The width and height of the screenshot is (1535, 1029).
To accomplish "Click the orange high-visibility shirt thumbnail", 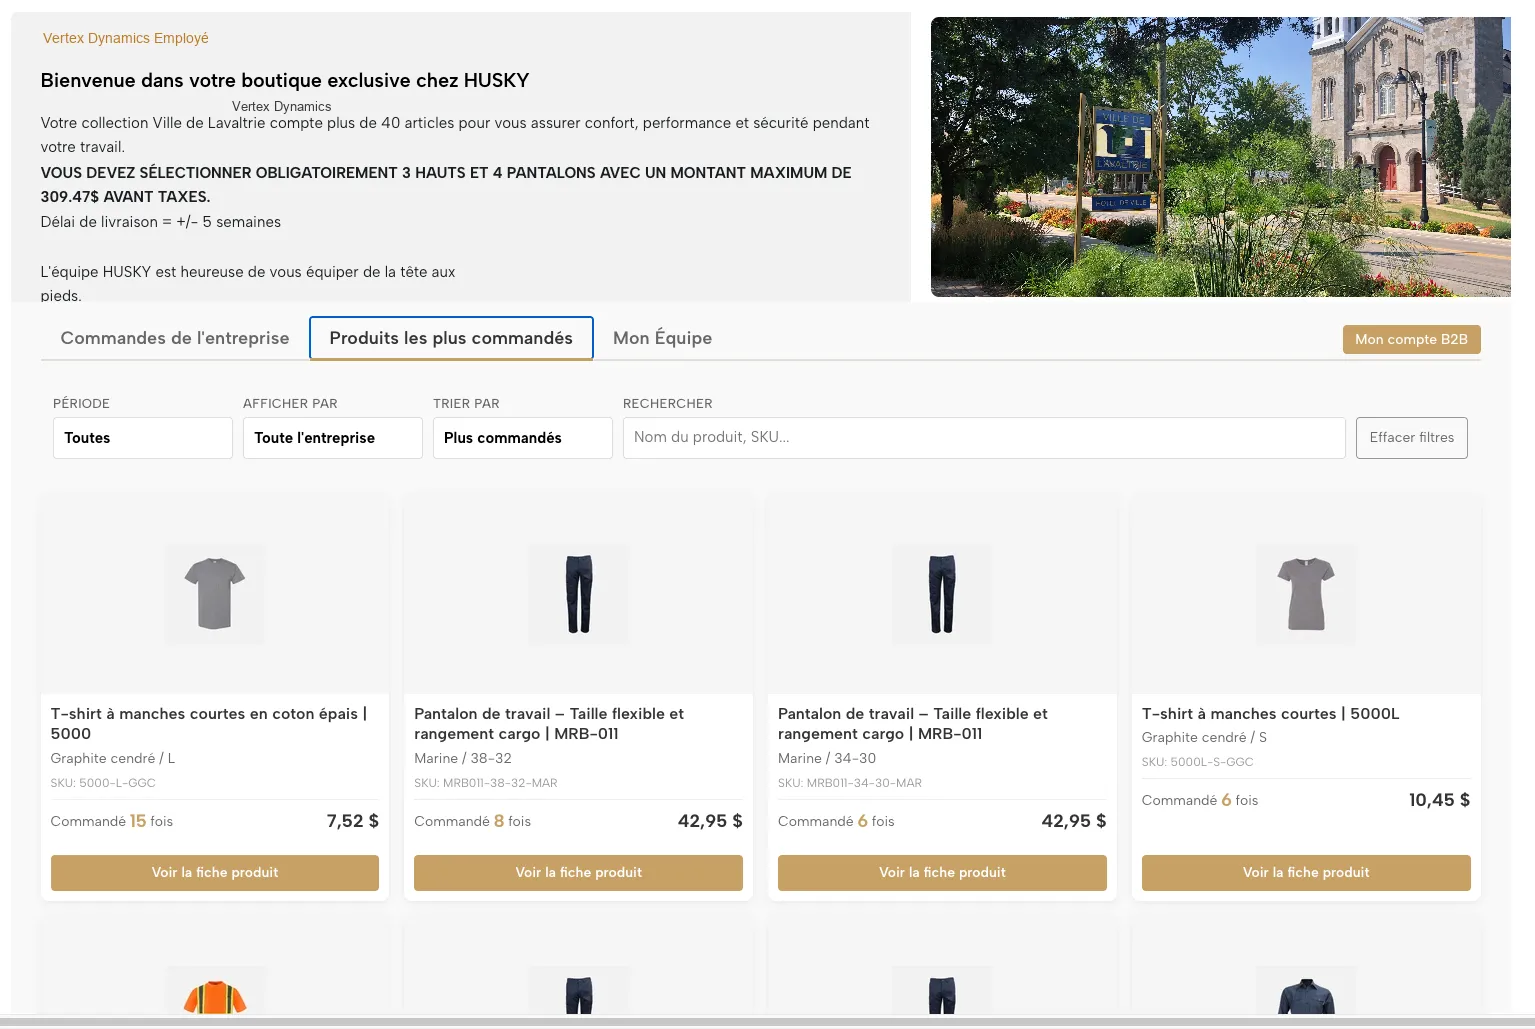I will [215, 992].
